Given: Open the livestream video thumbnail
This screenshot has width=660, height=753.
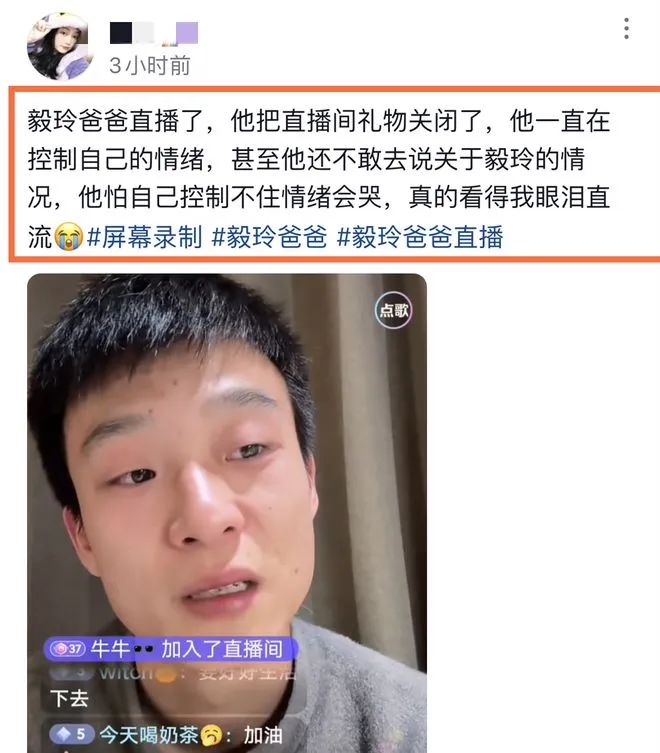Looking at the screenshot, I should 227,513.
